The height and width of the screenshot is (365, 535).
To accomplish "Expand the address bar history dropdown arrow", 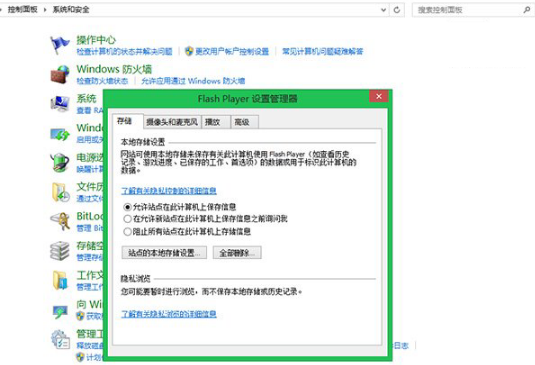I will [x=384, y=10].
